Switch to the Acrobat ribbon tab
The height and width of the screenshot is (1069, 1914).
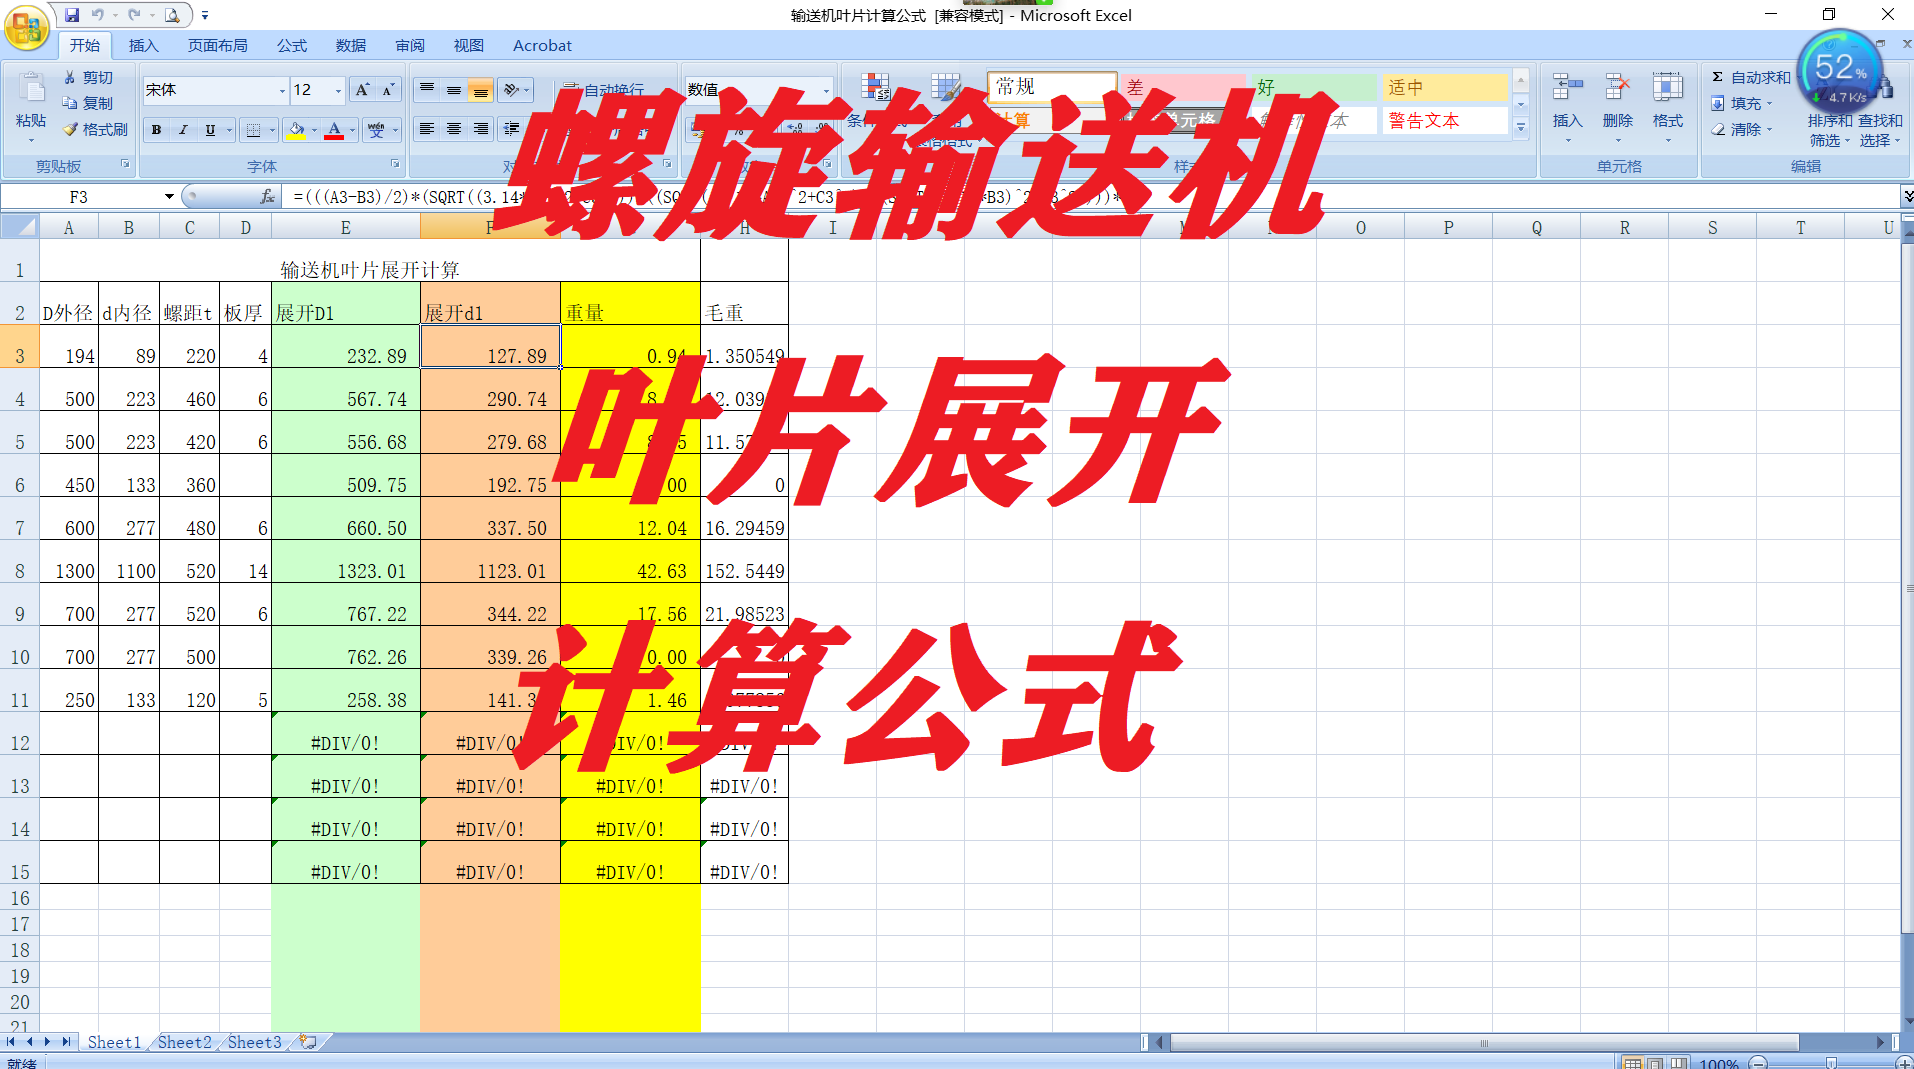pos(541,45)
